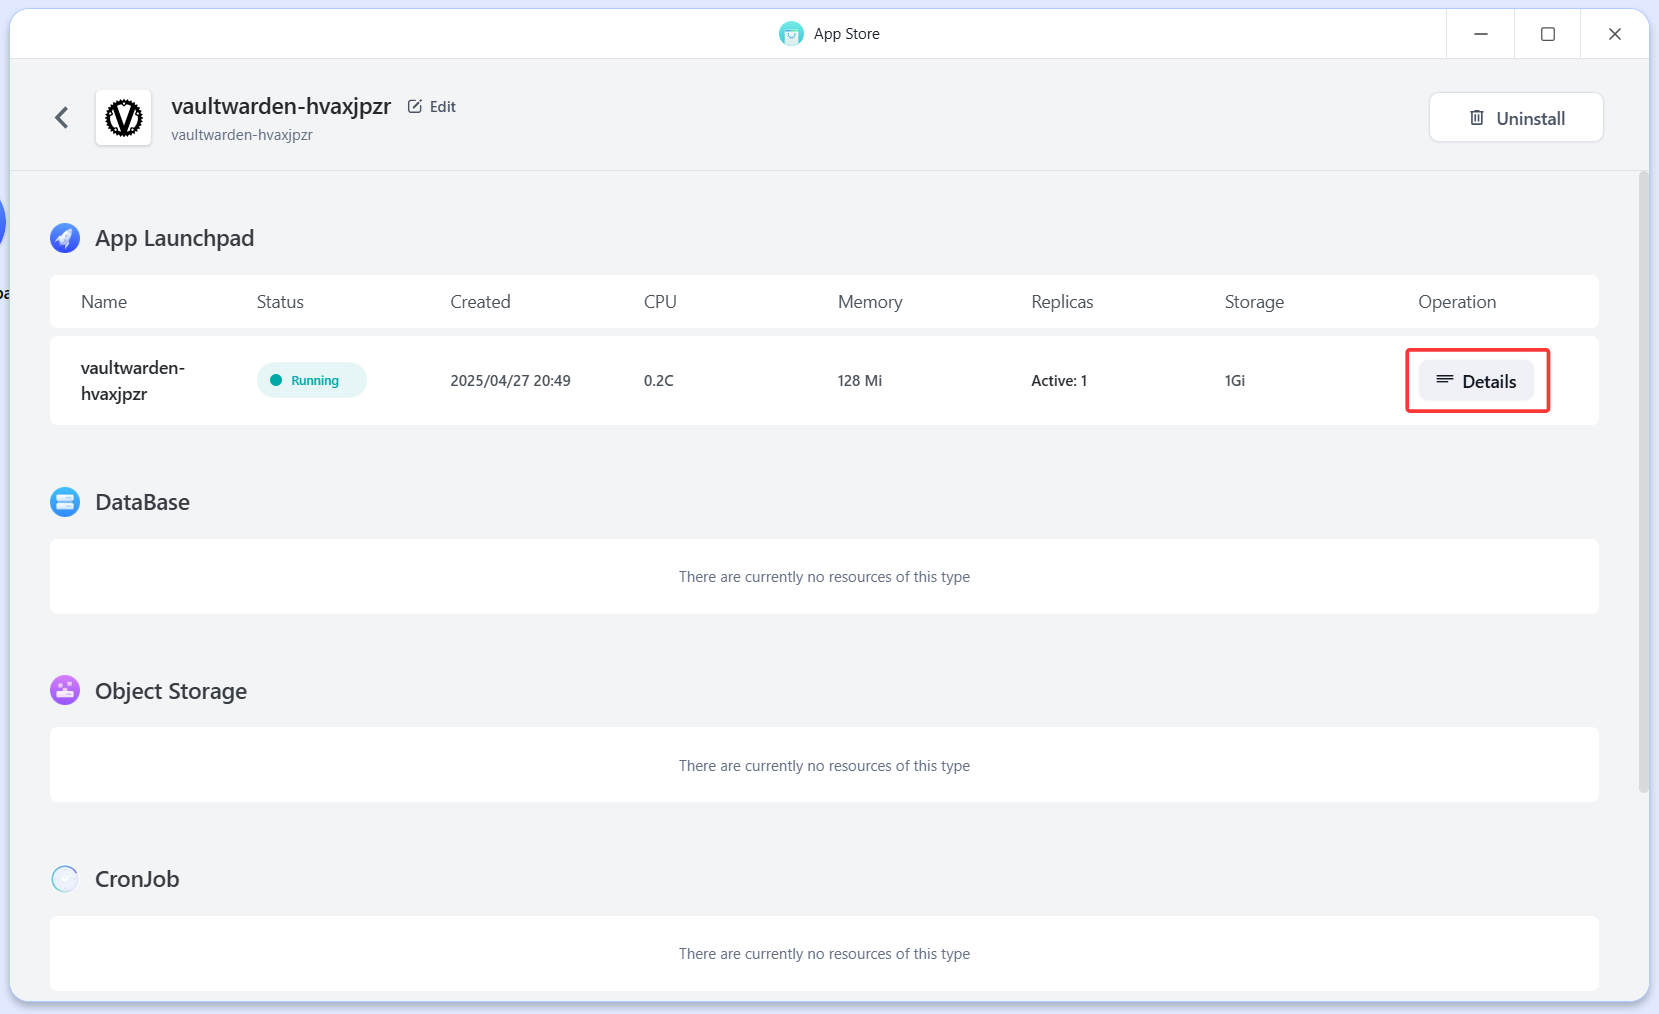
Task: Click the Edit pencil icon
Action: [415, 106]
